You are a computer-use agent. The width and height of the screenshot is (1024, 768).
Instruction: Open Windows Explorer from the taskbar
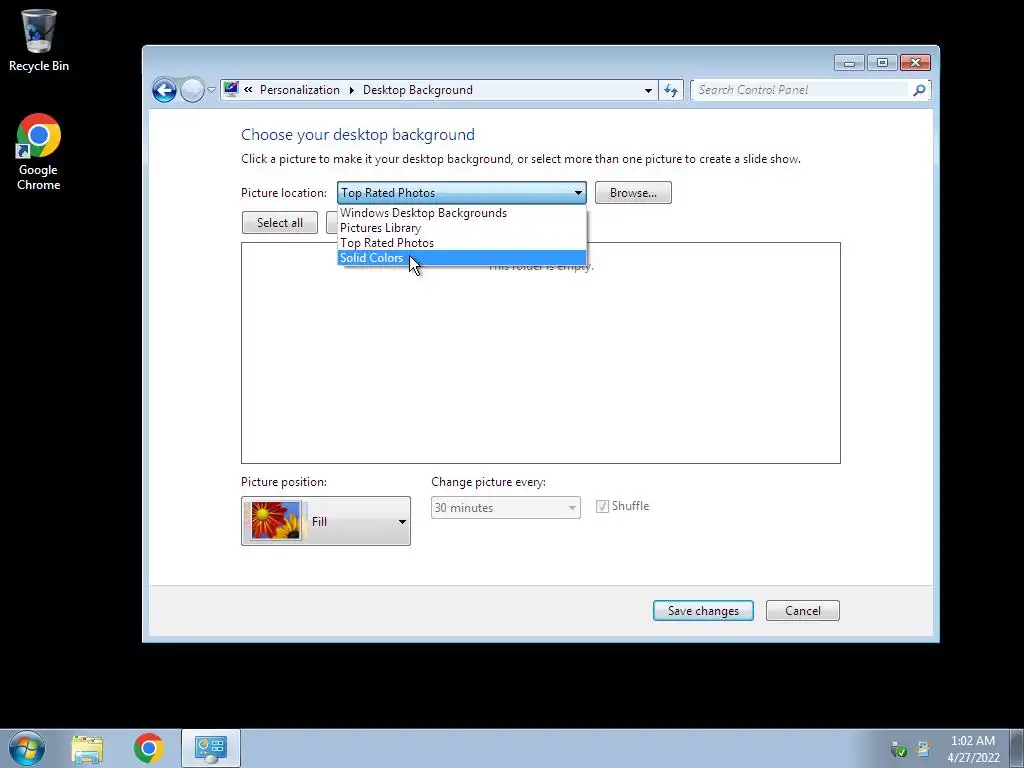click(88, 748)
